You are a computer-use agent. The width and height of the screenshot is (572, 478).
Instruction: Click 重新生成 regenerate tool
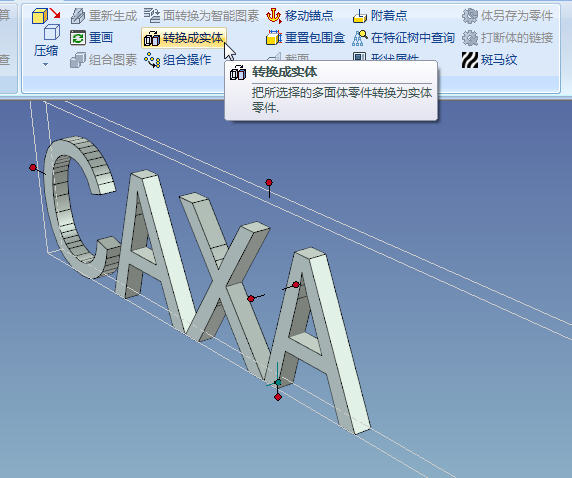coord(104,16)
